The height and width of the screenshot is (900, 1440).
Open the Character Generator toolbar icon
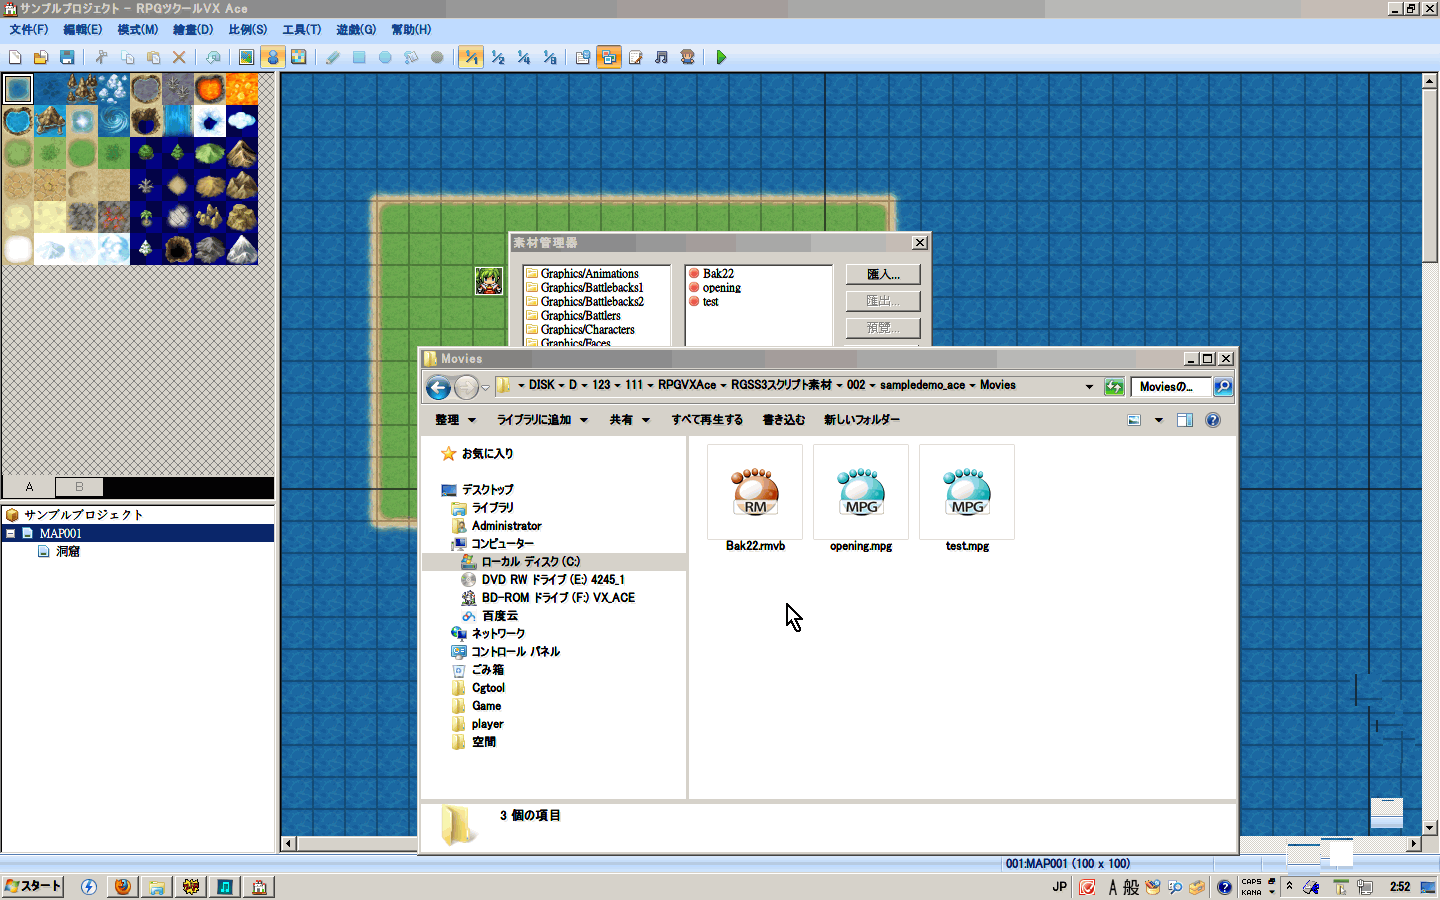687,58
